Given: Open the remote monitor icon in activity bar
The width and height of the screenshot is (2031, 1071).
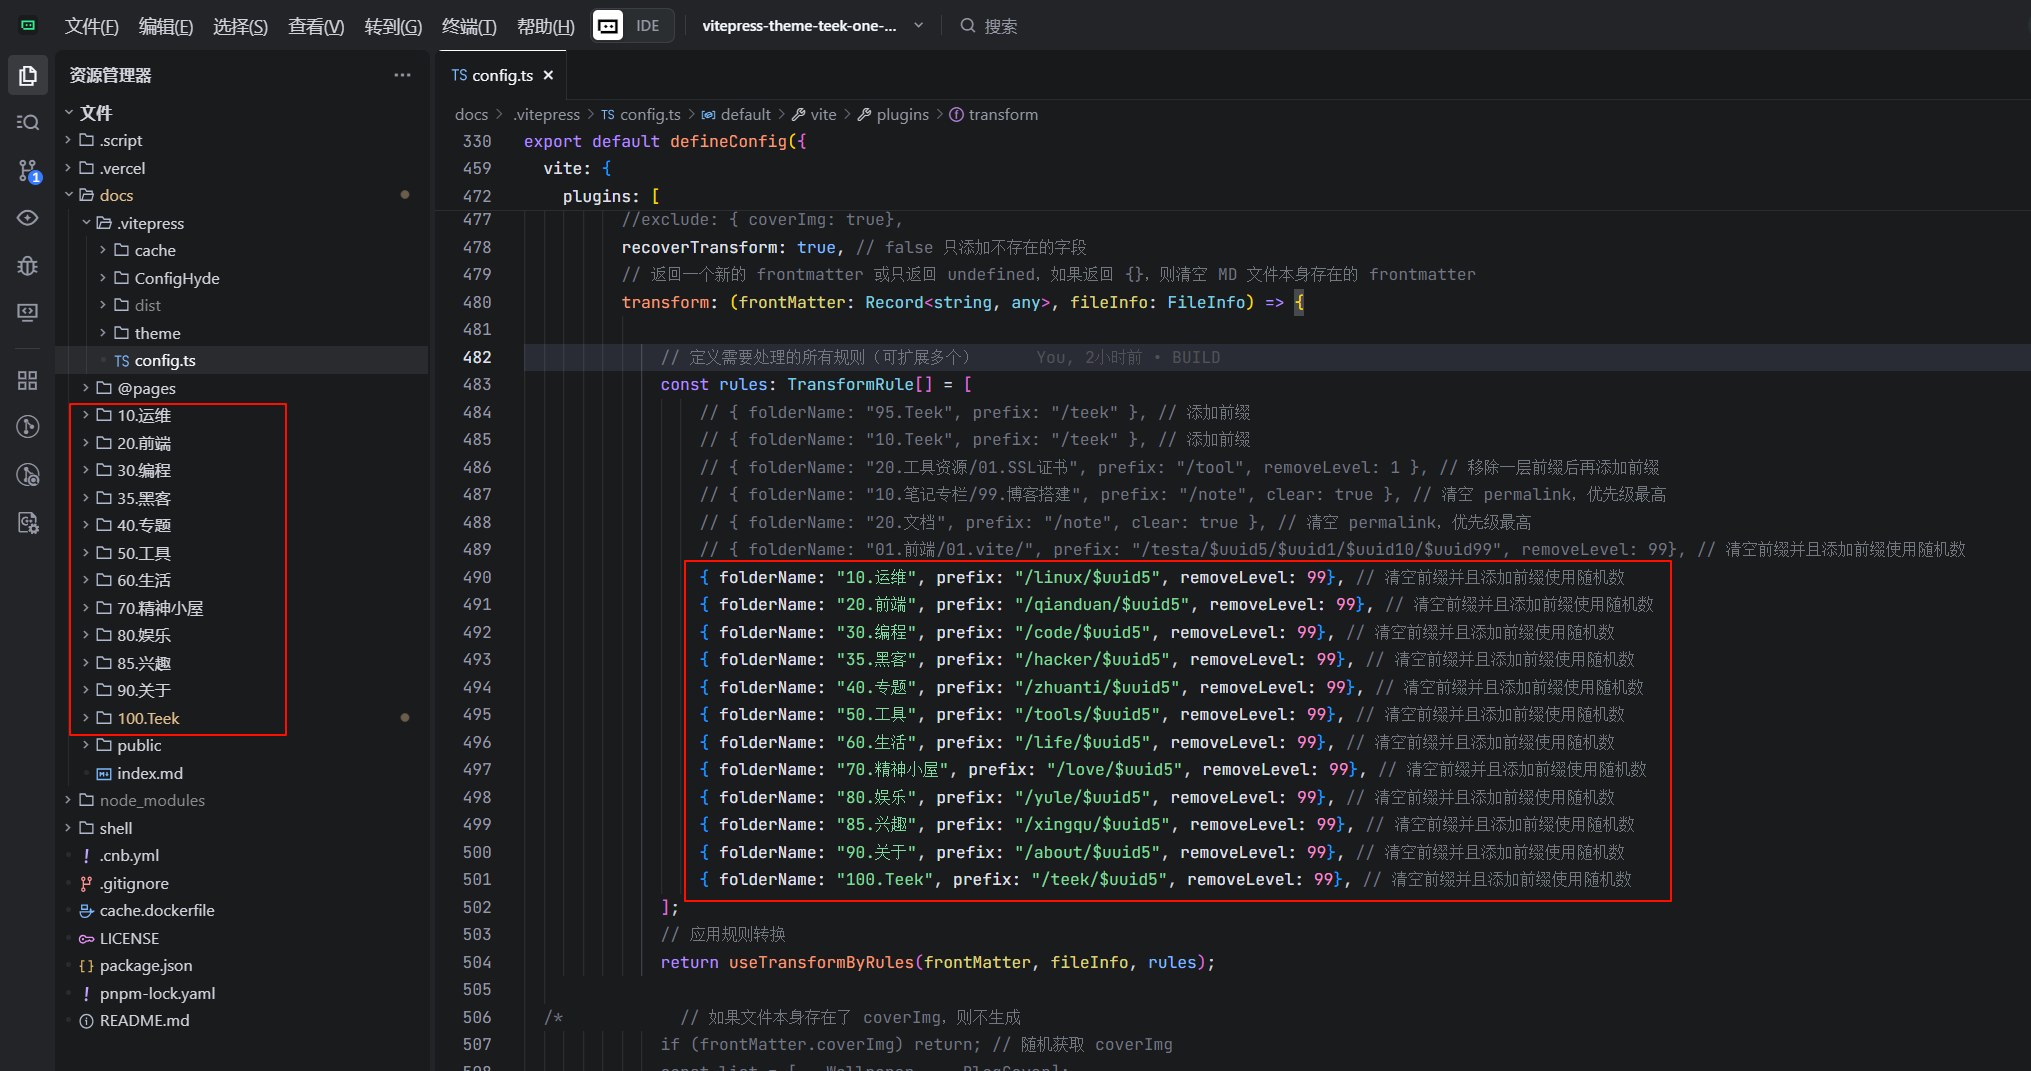Looking at the screenshot, I should (28, 313).
